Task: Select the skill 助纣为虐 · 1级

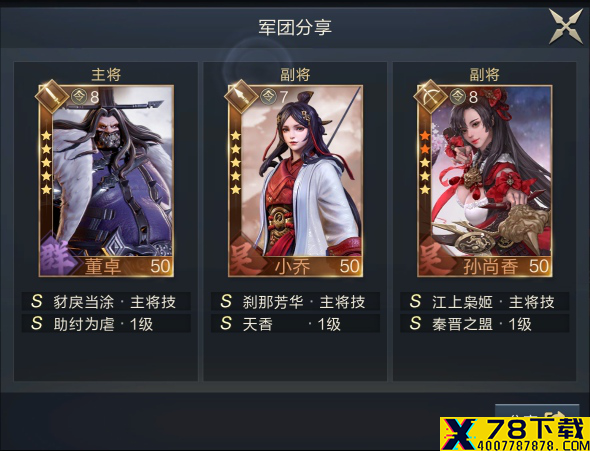Action: (x=106, y=323)
